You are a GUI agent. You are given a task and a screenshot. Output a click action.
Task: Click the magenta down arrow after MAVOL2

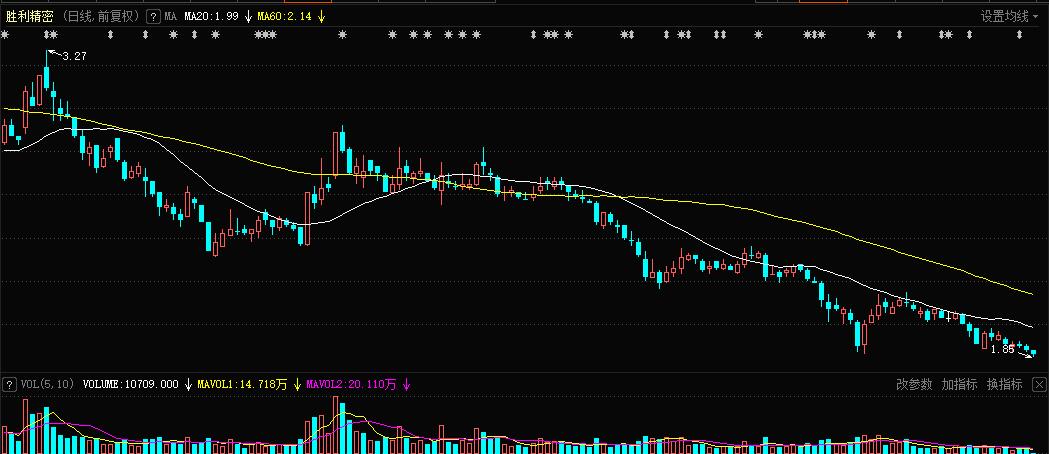406,384
